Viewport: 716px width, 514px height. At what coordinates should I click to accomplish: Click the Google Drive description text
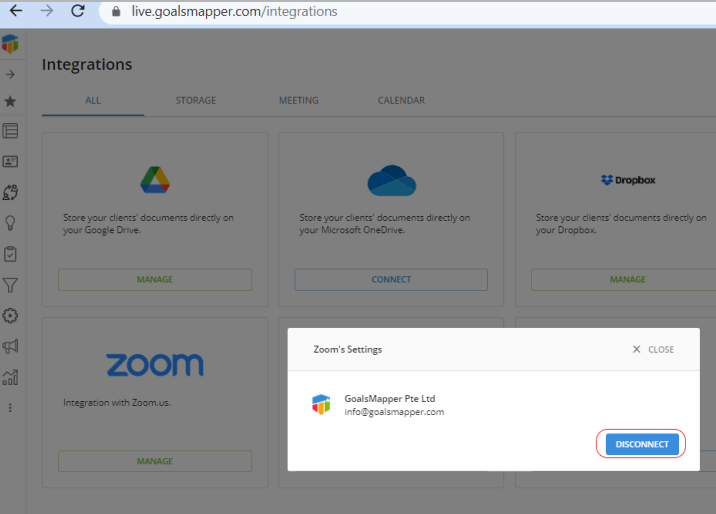(148, 224)
